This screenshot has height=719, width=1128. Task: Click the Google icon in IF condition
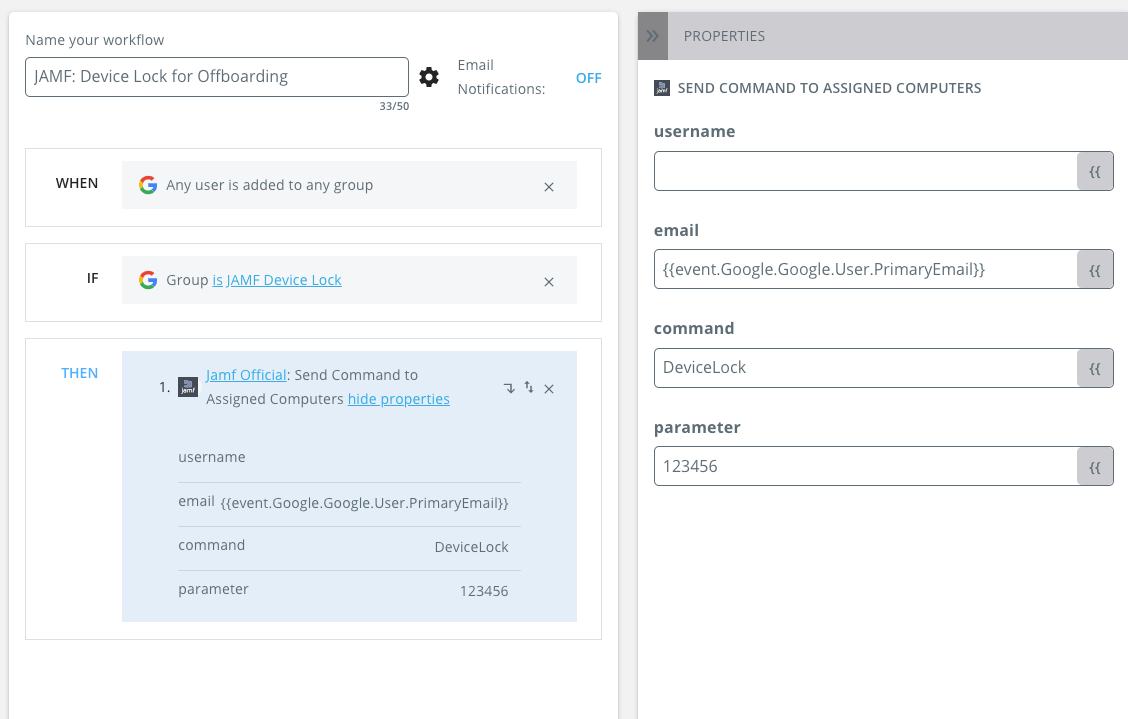pos(148,280)
